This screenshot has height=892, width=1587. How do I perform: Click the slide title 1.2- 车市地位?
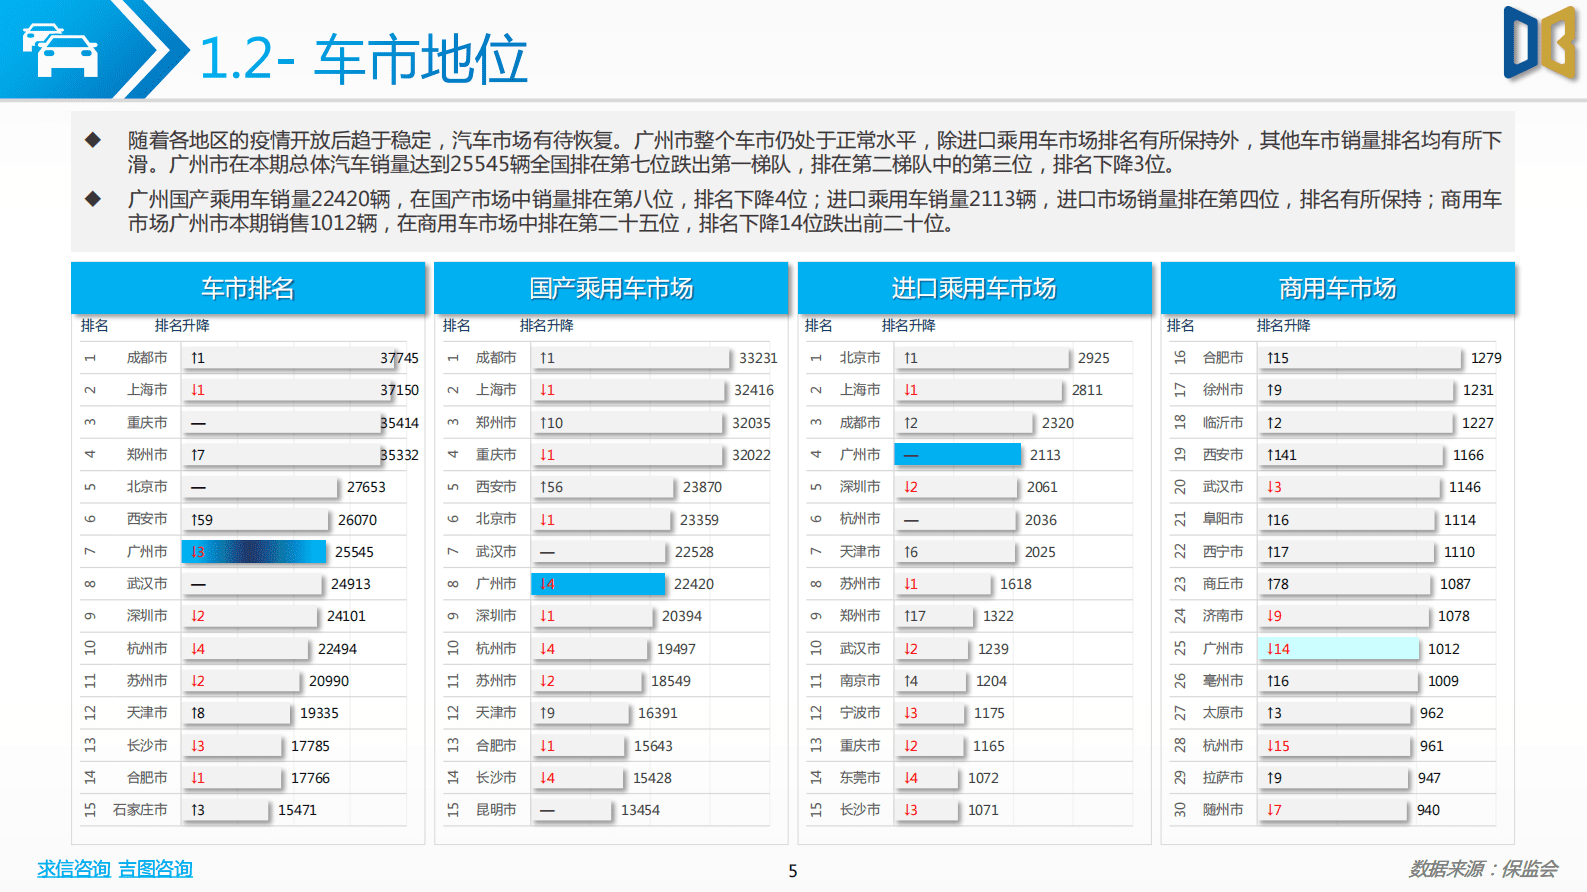pyautogui.click(x=363, y=58)
